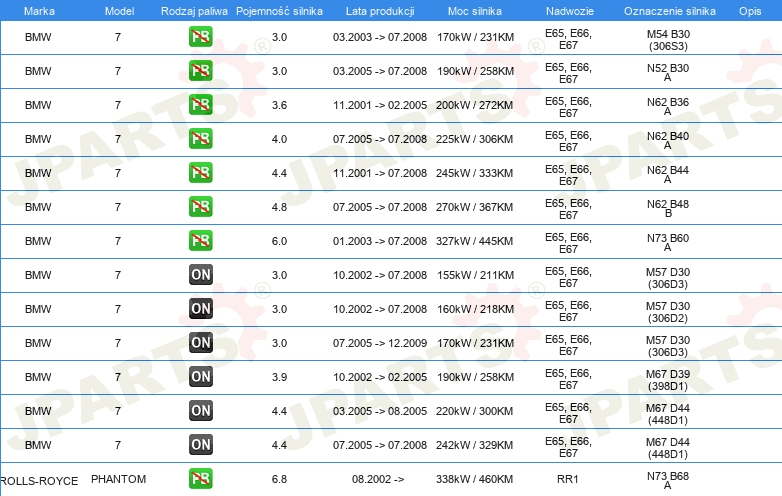Click E65, E66, E67 body in N73 B60 row
The image size is (782, 496).
[x=568, y=243]
